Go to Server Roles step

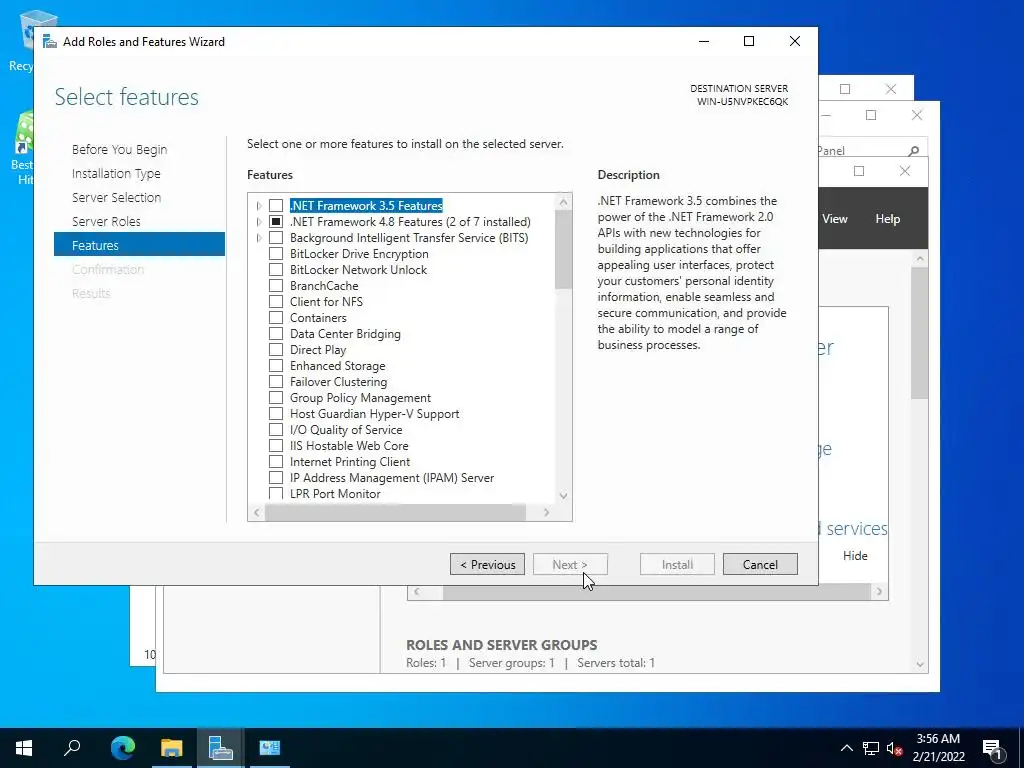(106, 221)
